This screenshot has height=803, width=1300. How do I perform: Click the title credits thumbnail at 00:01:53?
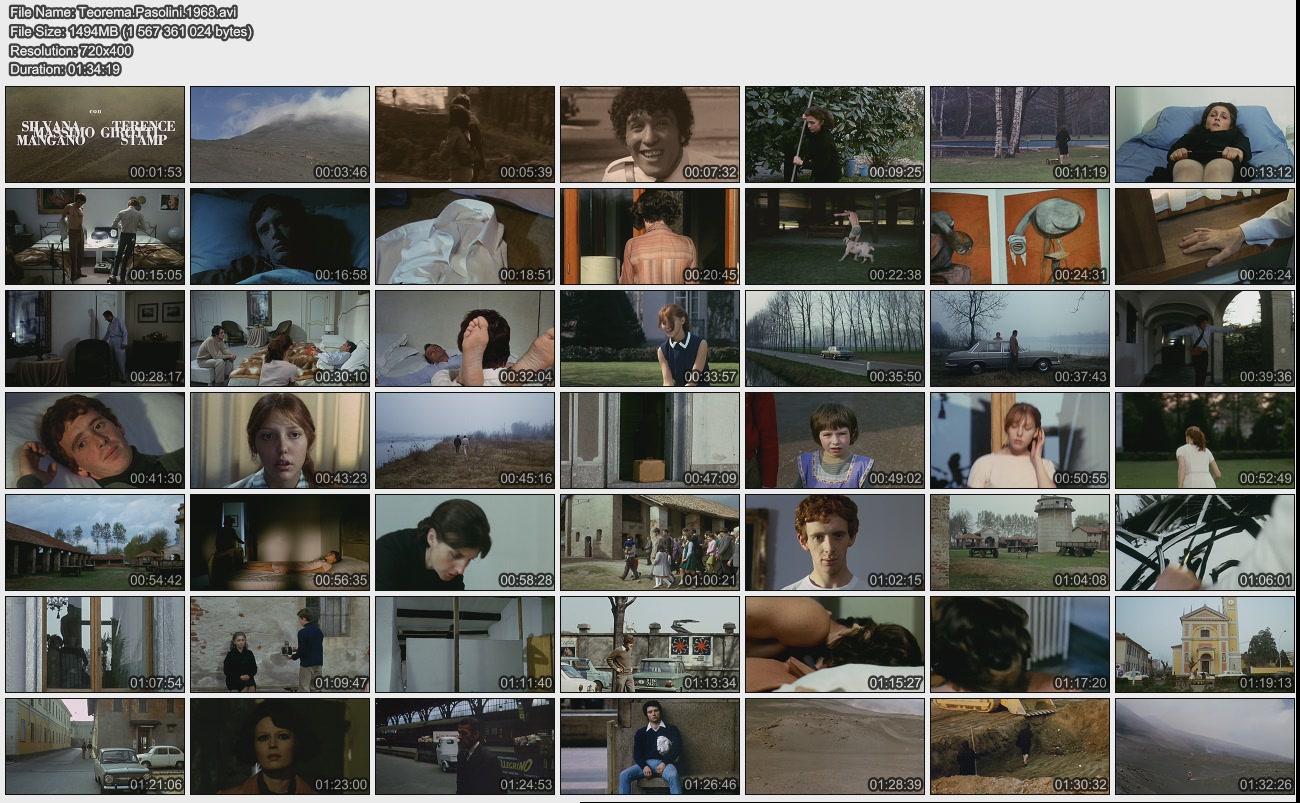click(95, 134)
